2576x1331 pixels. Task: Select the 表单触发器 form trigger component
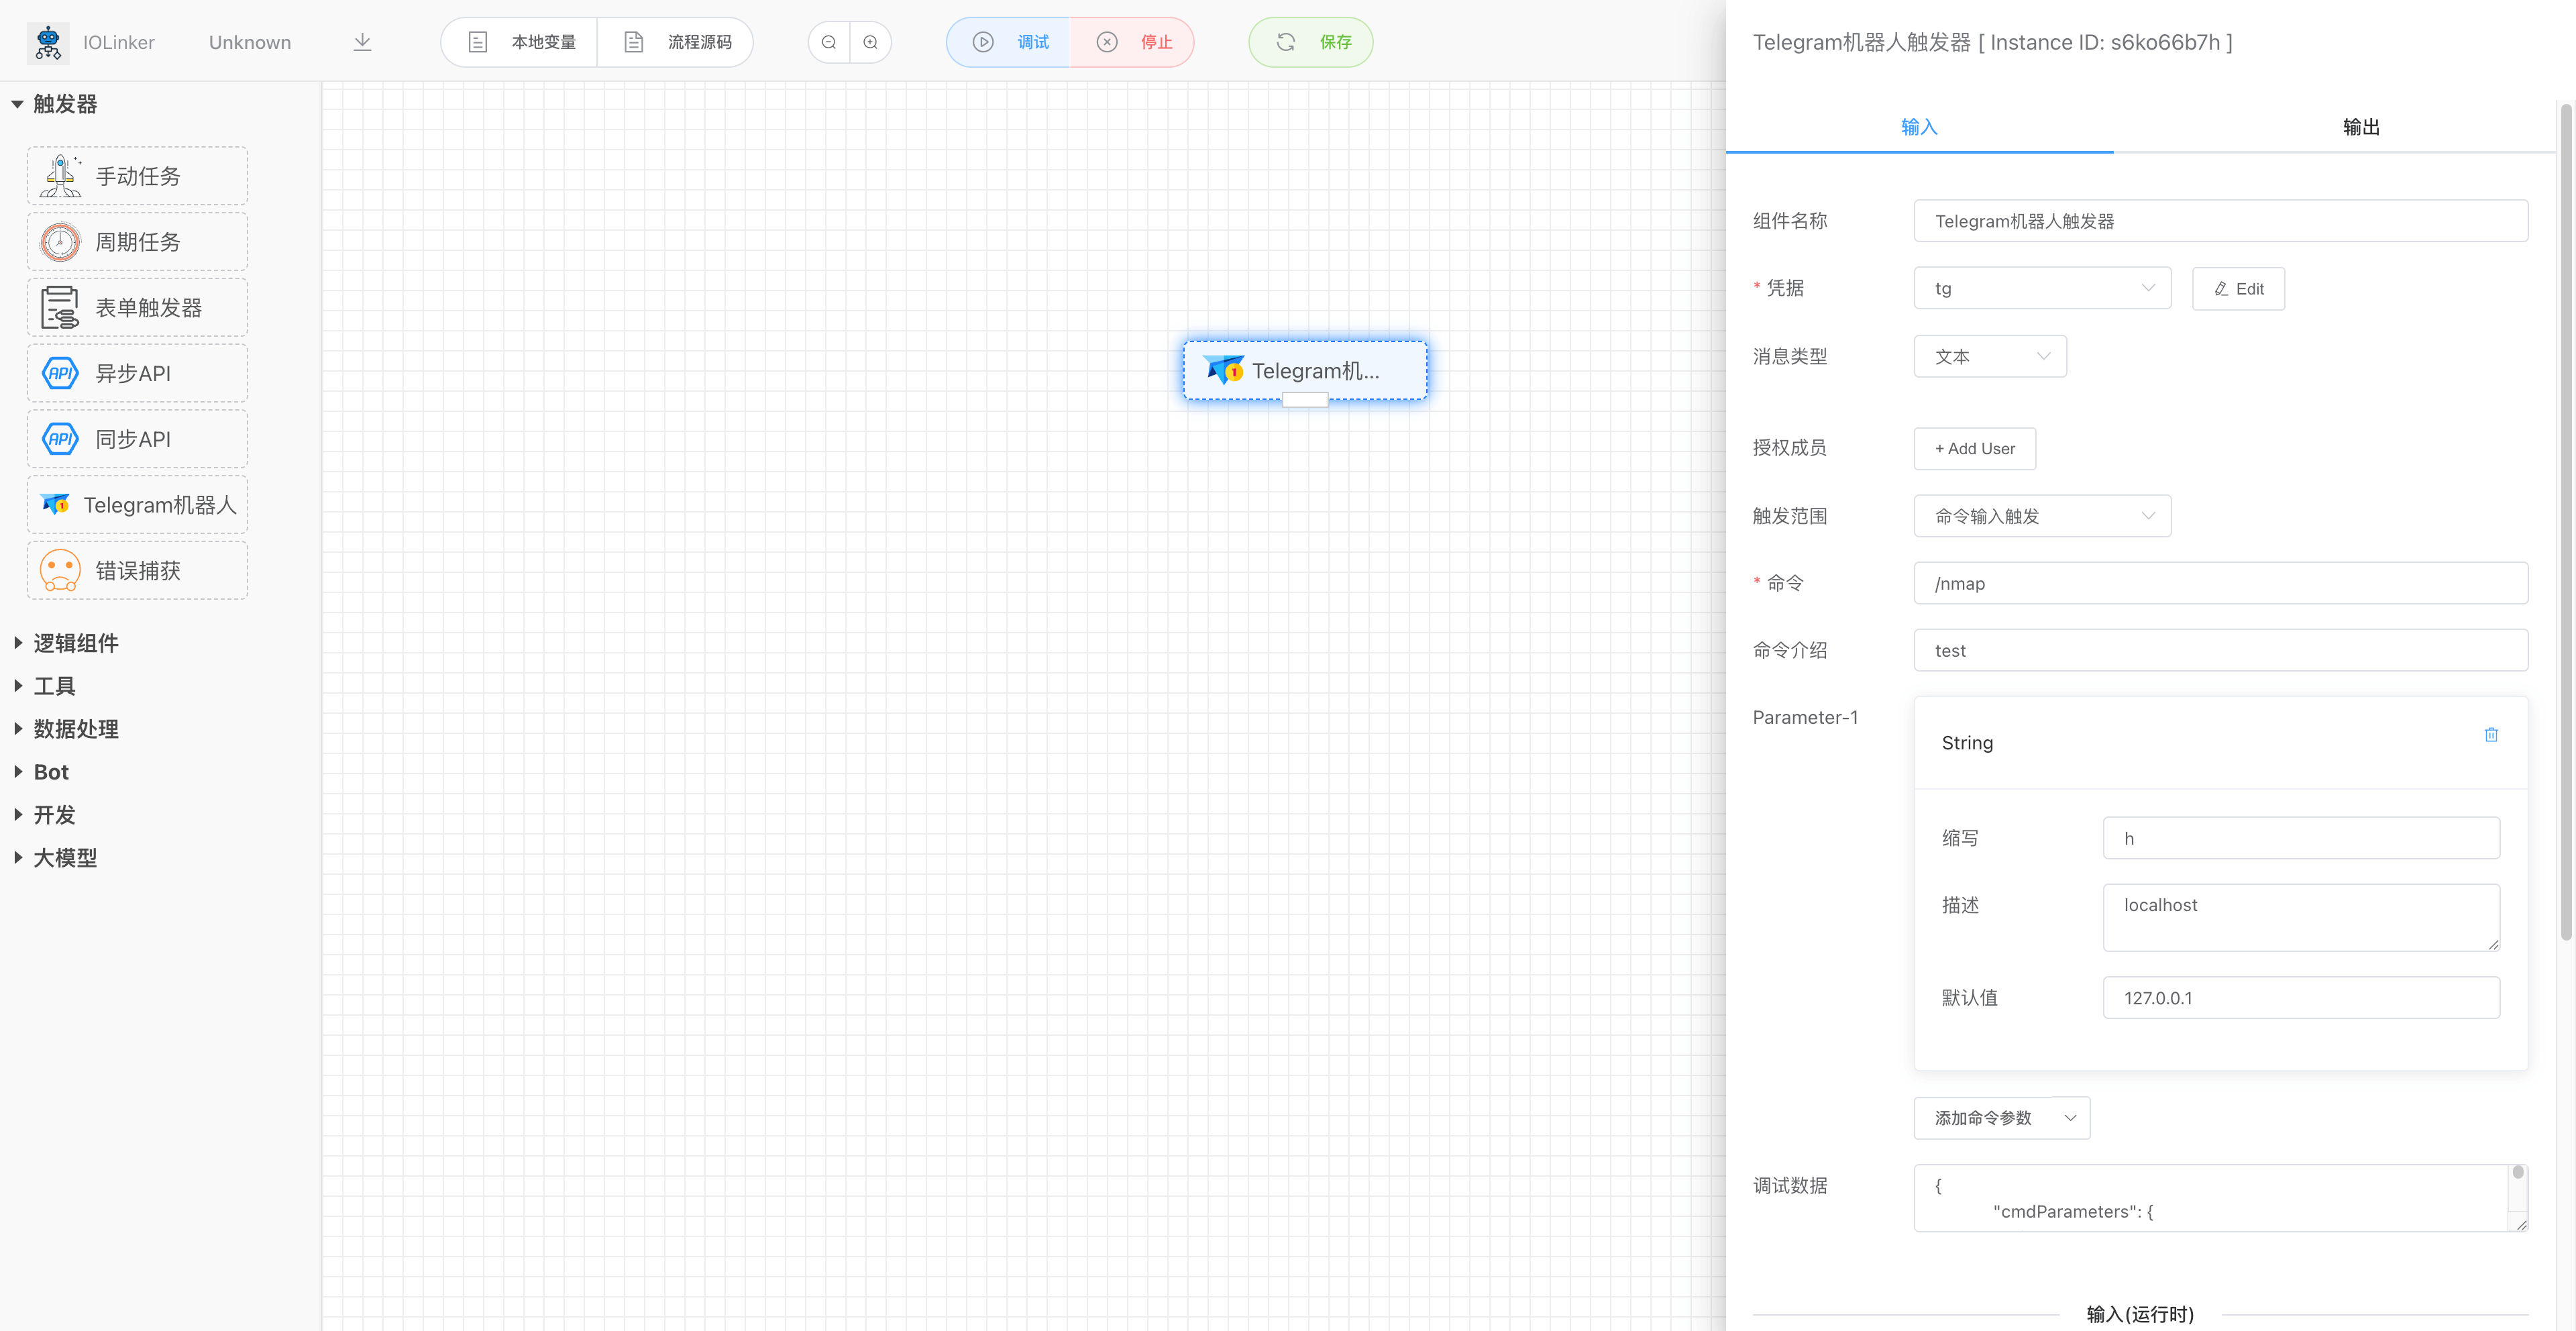[137, 308]
